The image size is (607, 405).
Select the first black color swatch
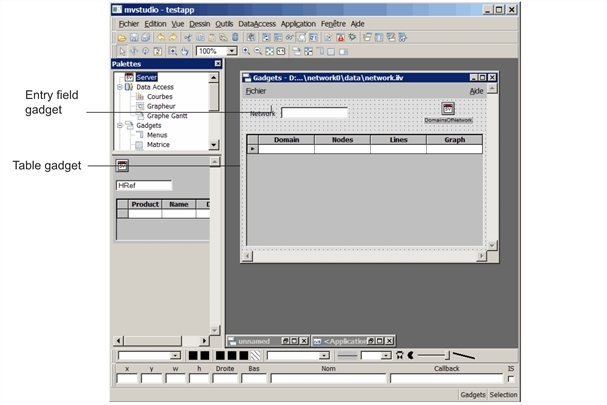193,355
